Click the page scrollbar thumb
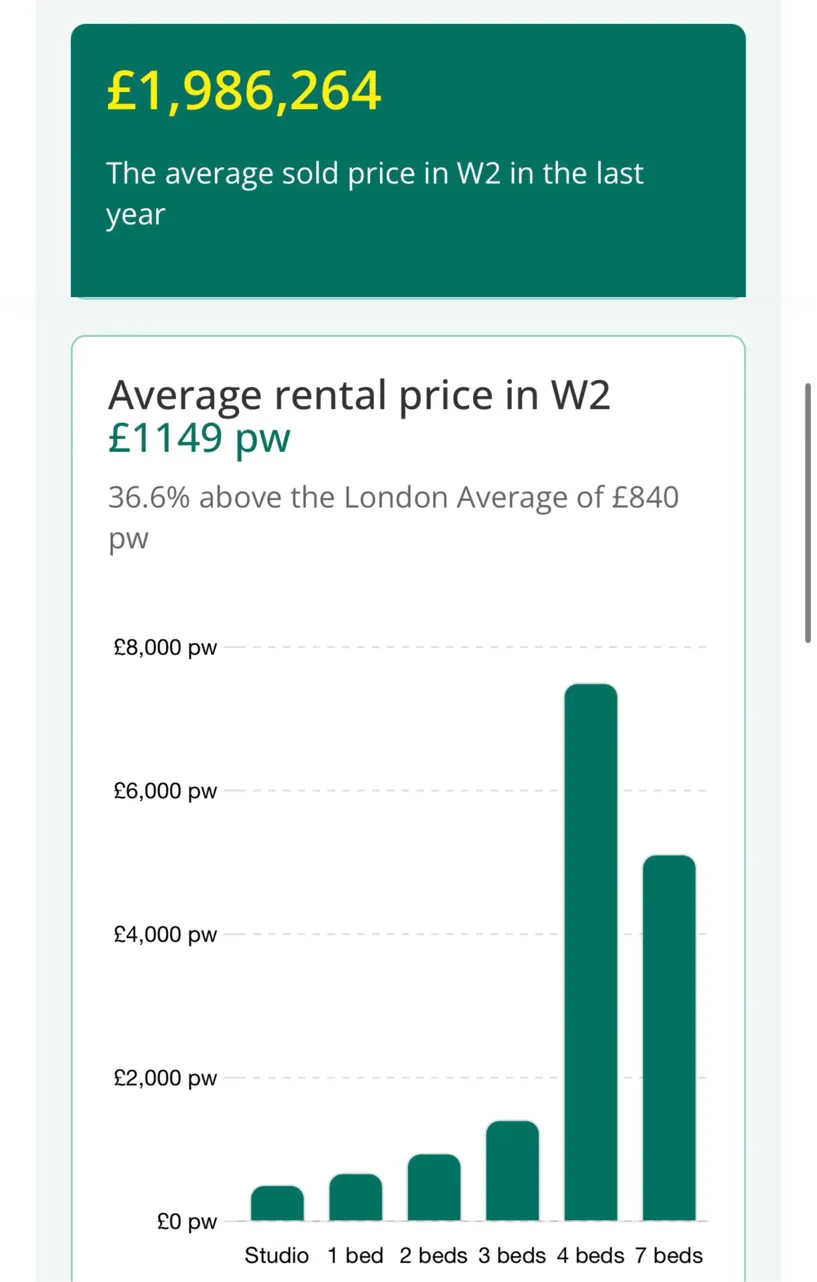The height and width of the screenshot is (1282, 817). coord(808,511)
